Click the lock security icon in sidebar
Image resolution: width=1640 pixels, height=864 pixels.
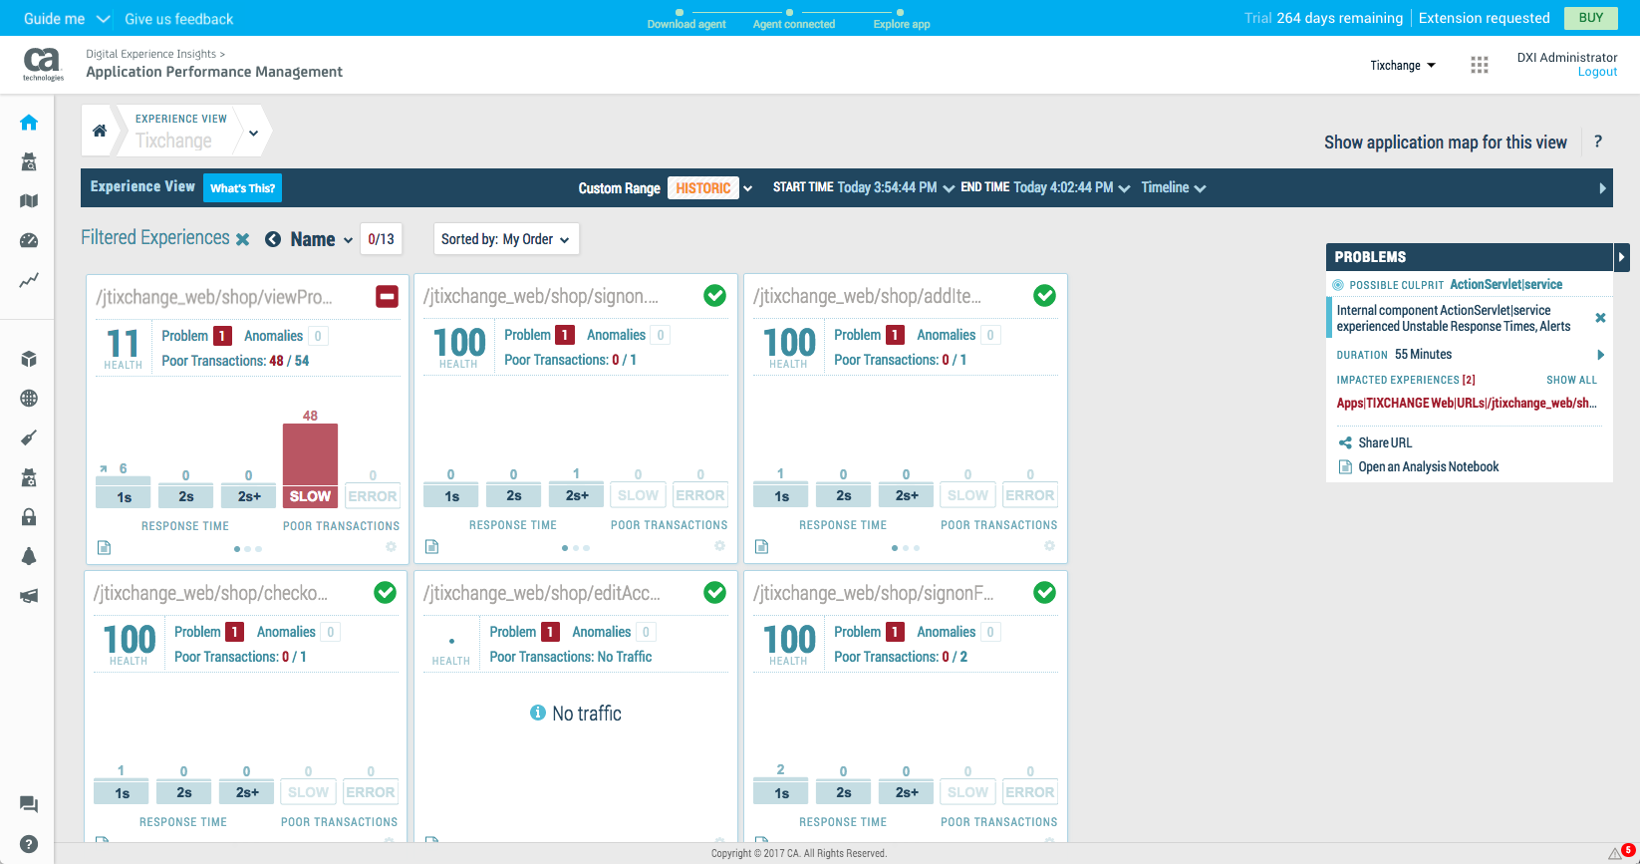coord(29,517)
